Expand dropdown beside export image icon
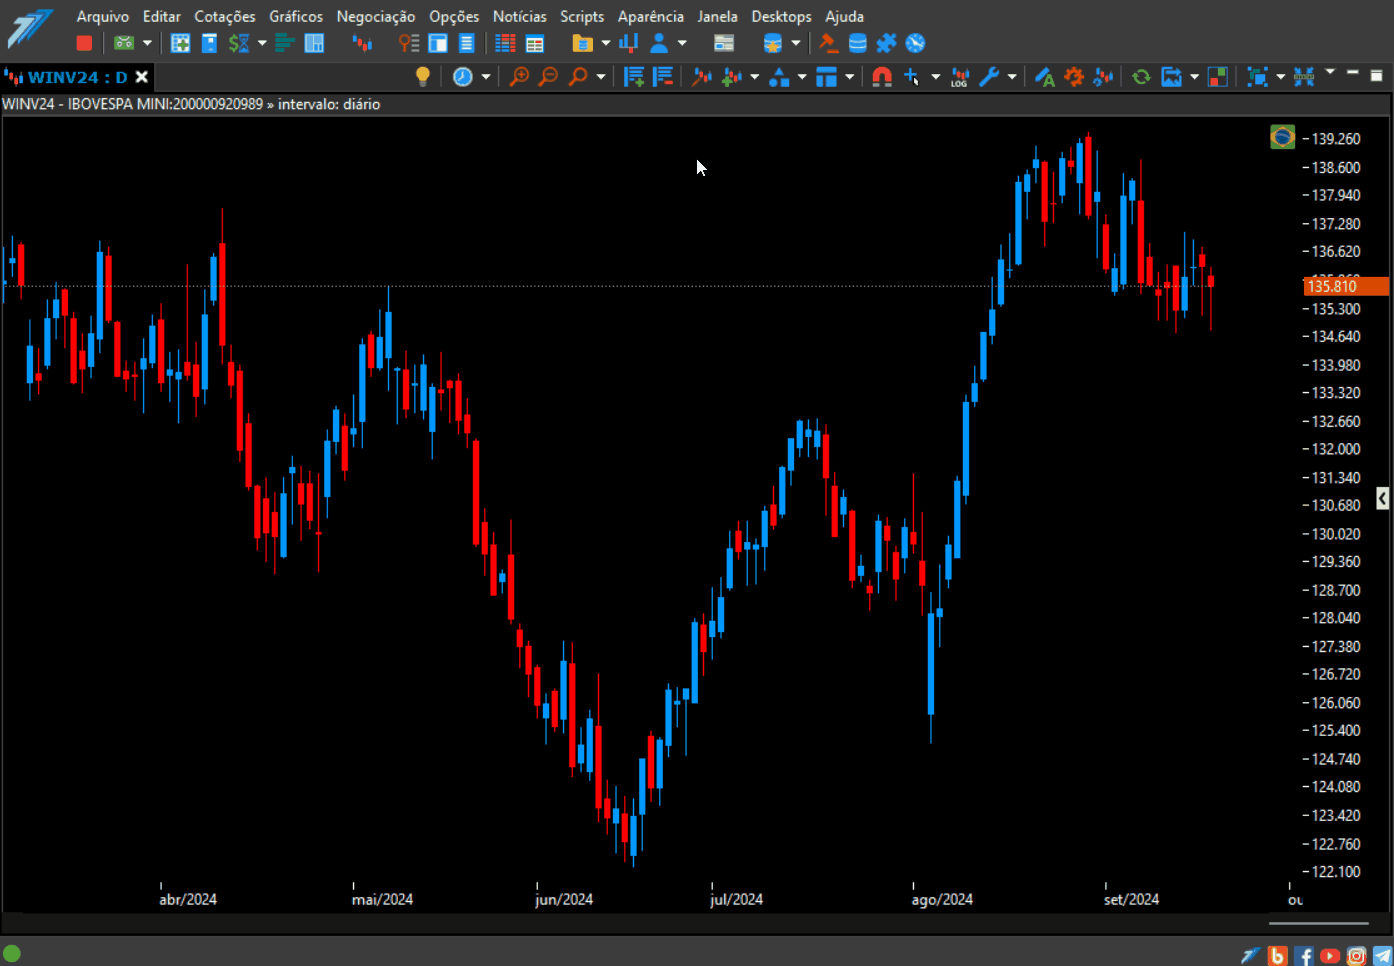The image size is (1394, 966). pyautogui.click(x=1194, y=77)
